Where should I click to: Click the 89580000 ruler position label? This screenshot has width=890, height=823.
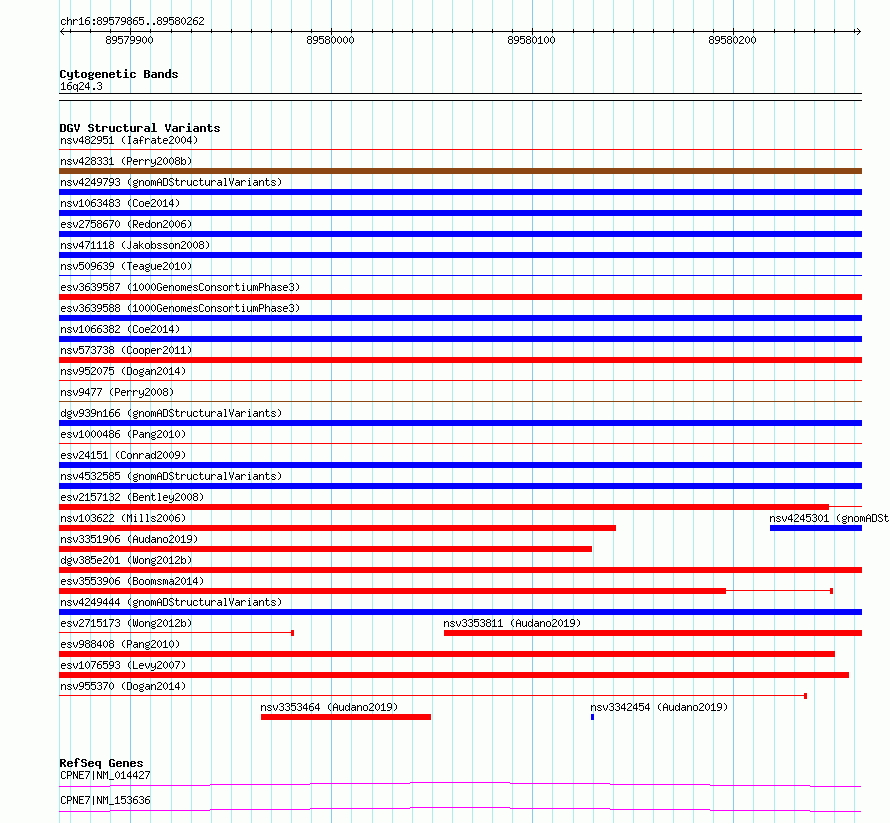(330, 40)
